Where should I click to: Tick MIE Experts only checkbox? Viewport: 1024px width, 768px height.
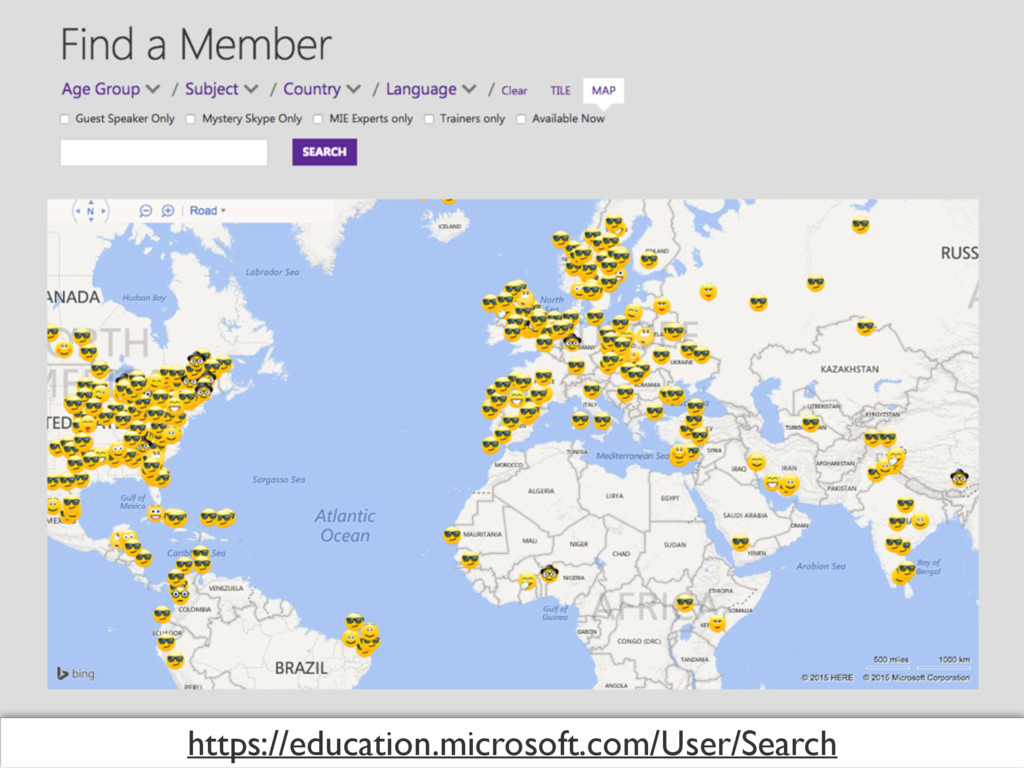[318, 119]
